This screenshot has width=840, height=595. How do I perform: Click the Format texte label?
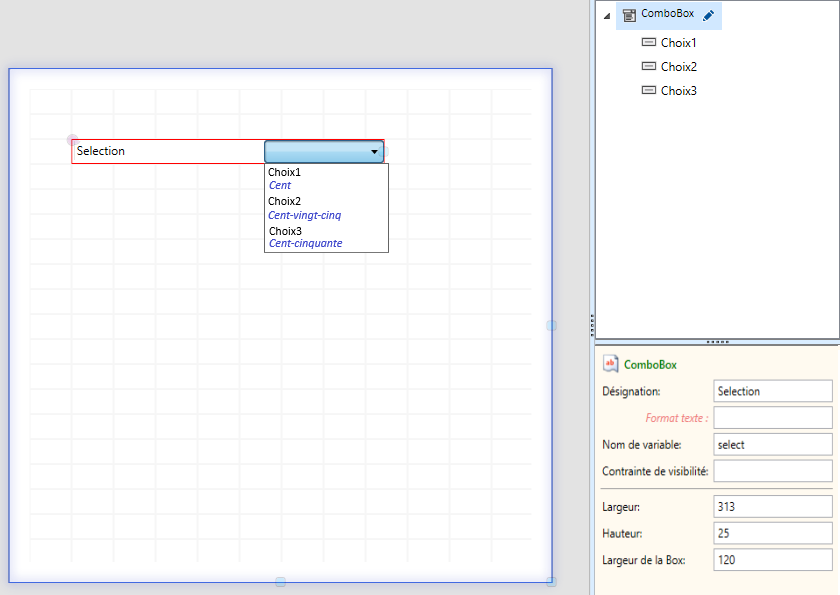(676, 418)
